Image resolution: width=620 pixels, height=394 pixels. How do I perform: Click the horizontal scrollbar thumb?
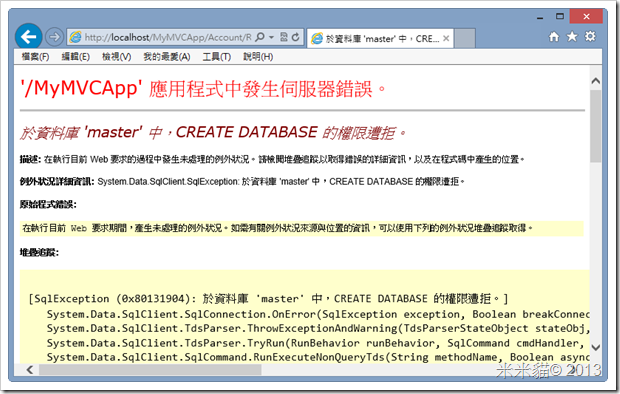(x=150, y=369)
